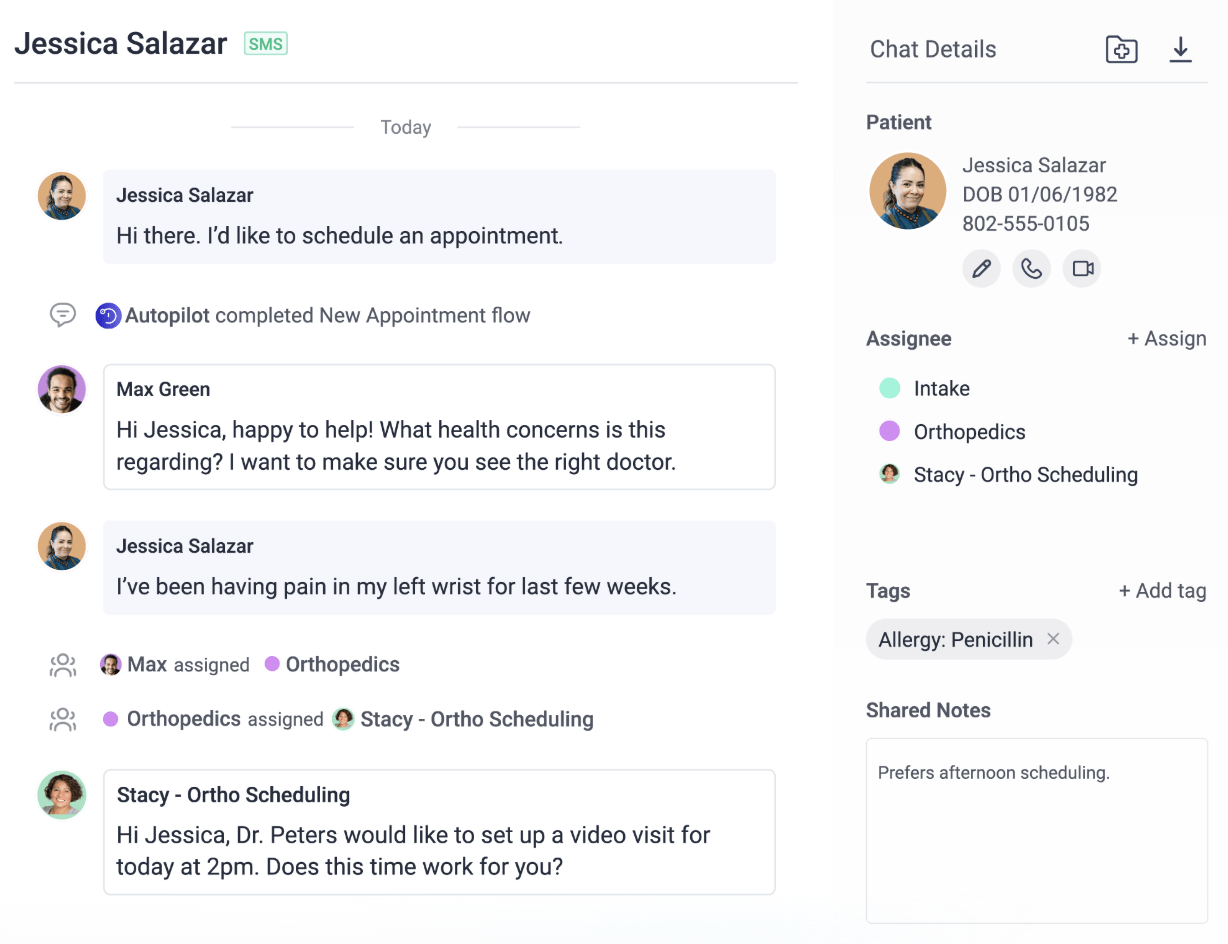The height and width of the screenshot is (944, 1228).
Task: Select the Intake assignee
Action: [x=940, y=388]
